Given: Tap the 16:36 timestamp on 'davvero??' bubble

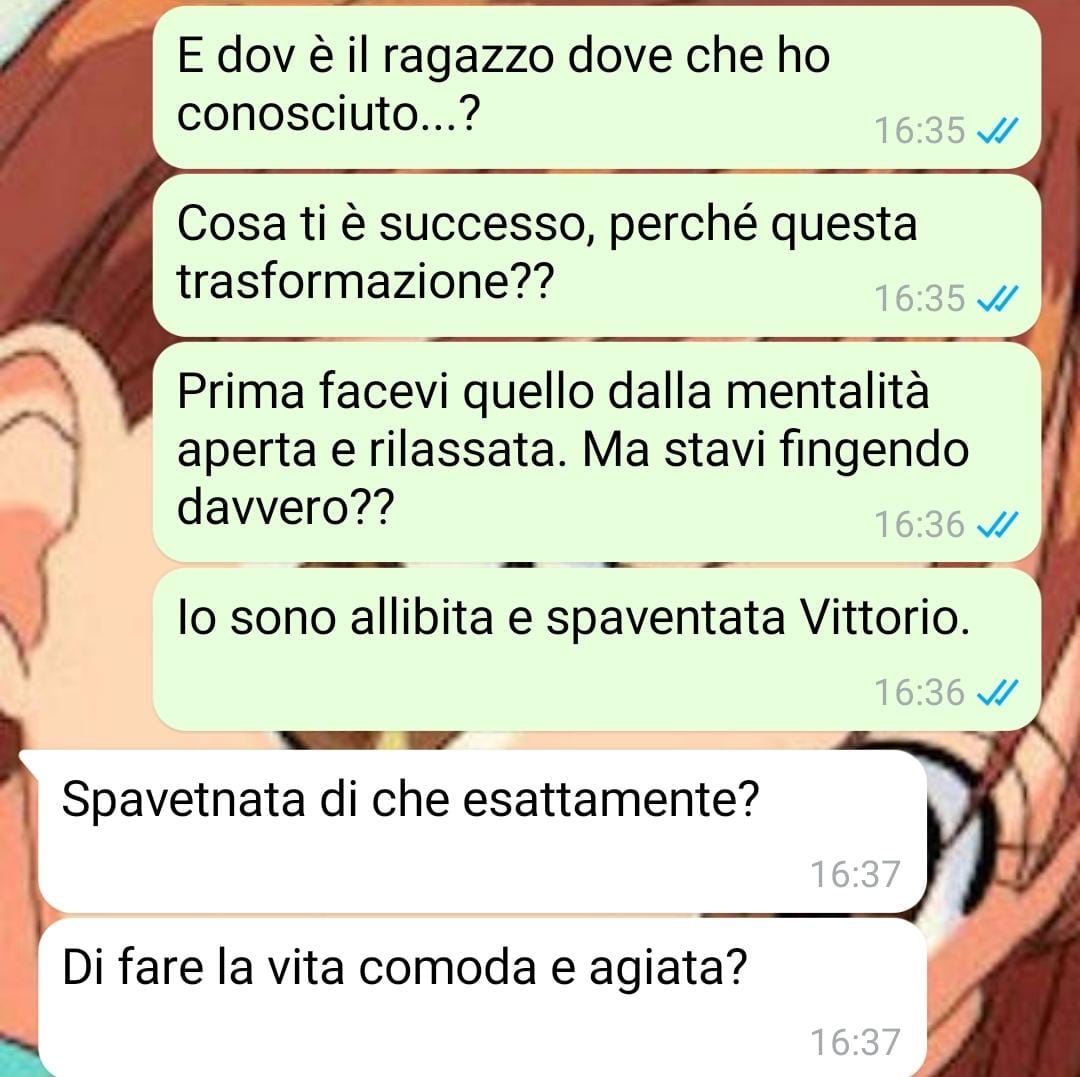Looking at the screenshot, I should point(920,525).
